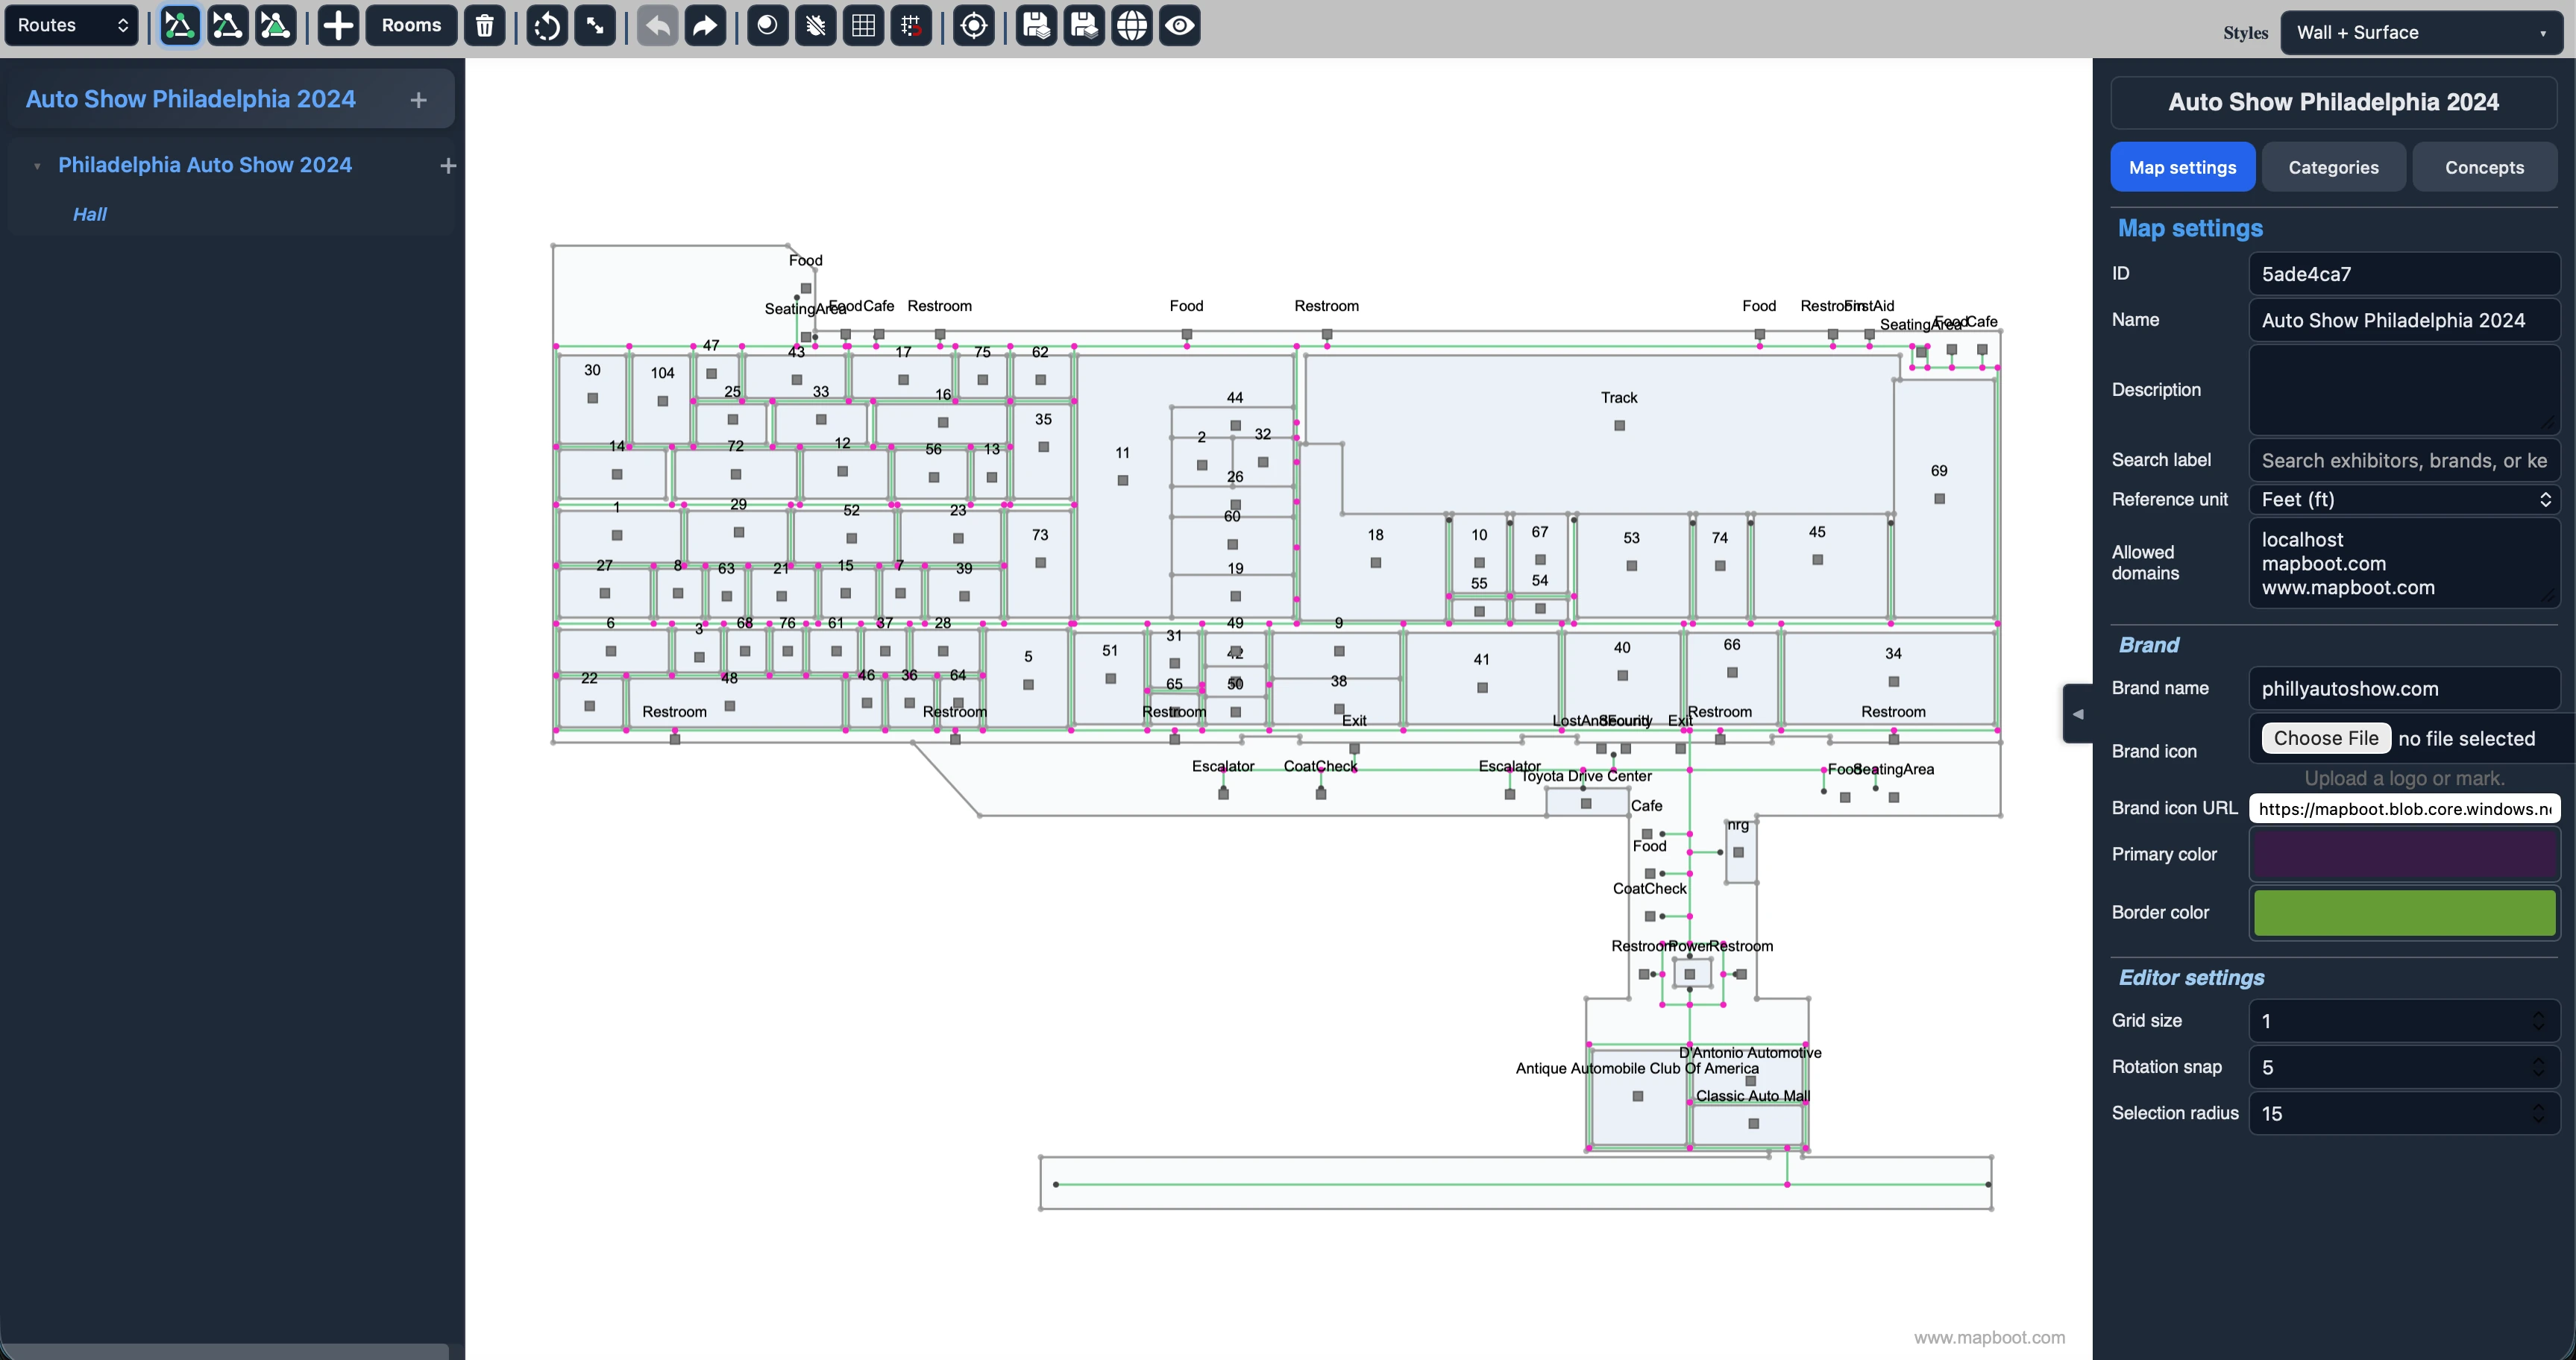Click the map Name input field
Image resolution: width=2576 pixels, height=1360 pixels.
tap(2404, 320)
